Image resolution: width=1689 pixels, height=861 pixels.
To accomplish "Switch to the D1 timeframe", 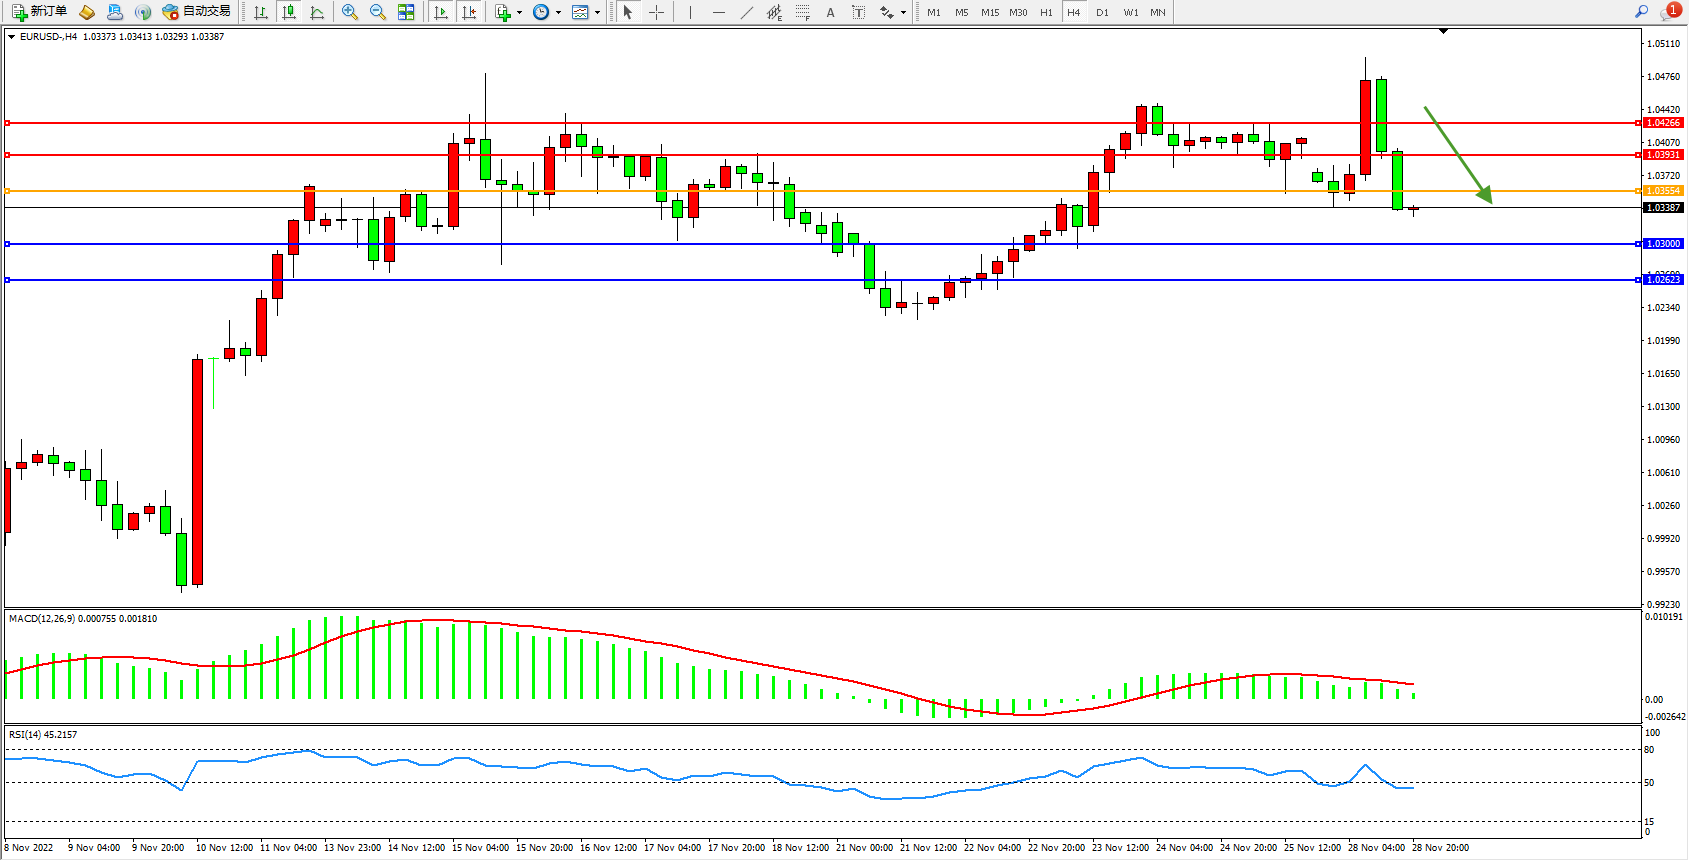I will pyautogui.click(x=1102, y=12).
